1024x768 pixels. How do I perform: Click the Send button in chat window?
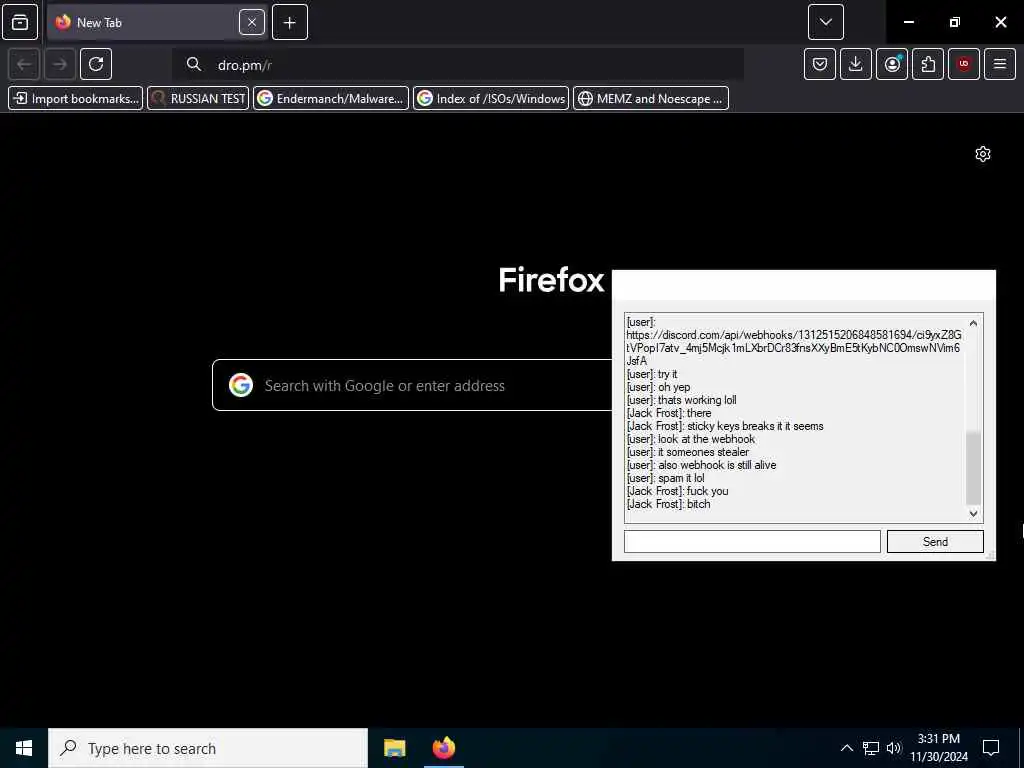click(x=935, y=541)
